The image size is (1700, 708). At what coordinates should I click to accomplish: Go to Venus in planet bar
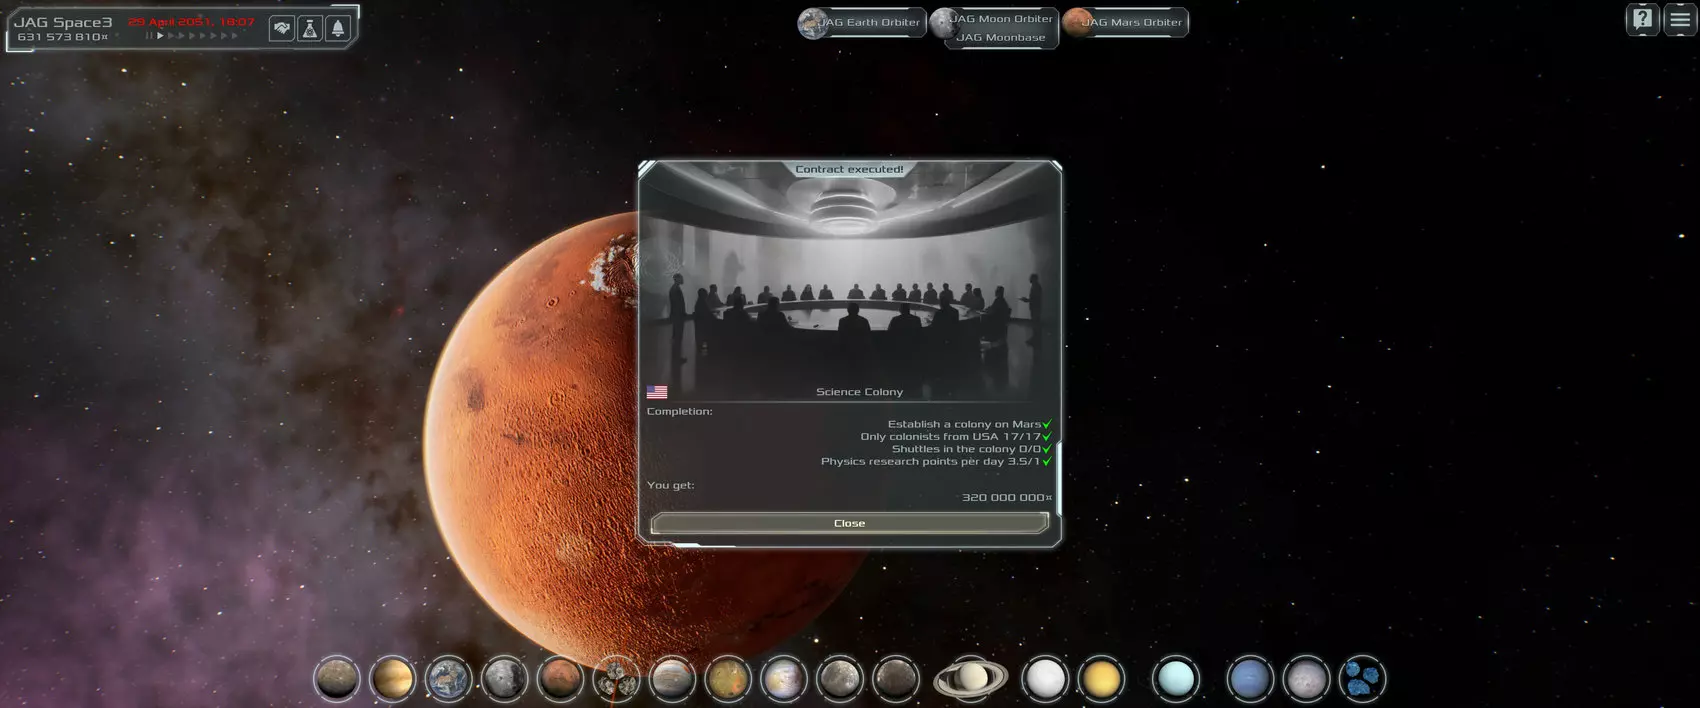point(392,679)
